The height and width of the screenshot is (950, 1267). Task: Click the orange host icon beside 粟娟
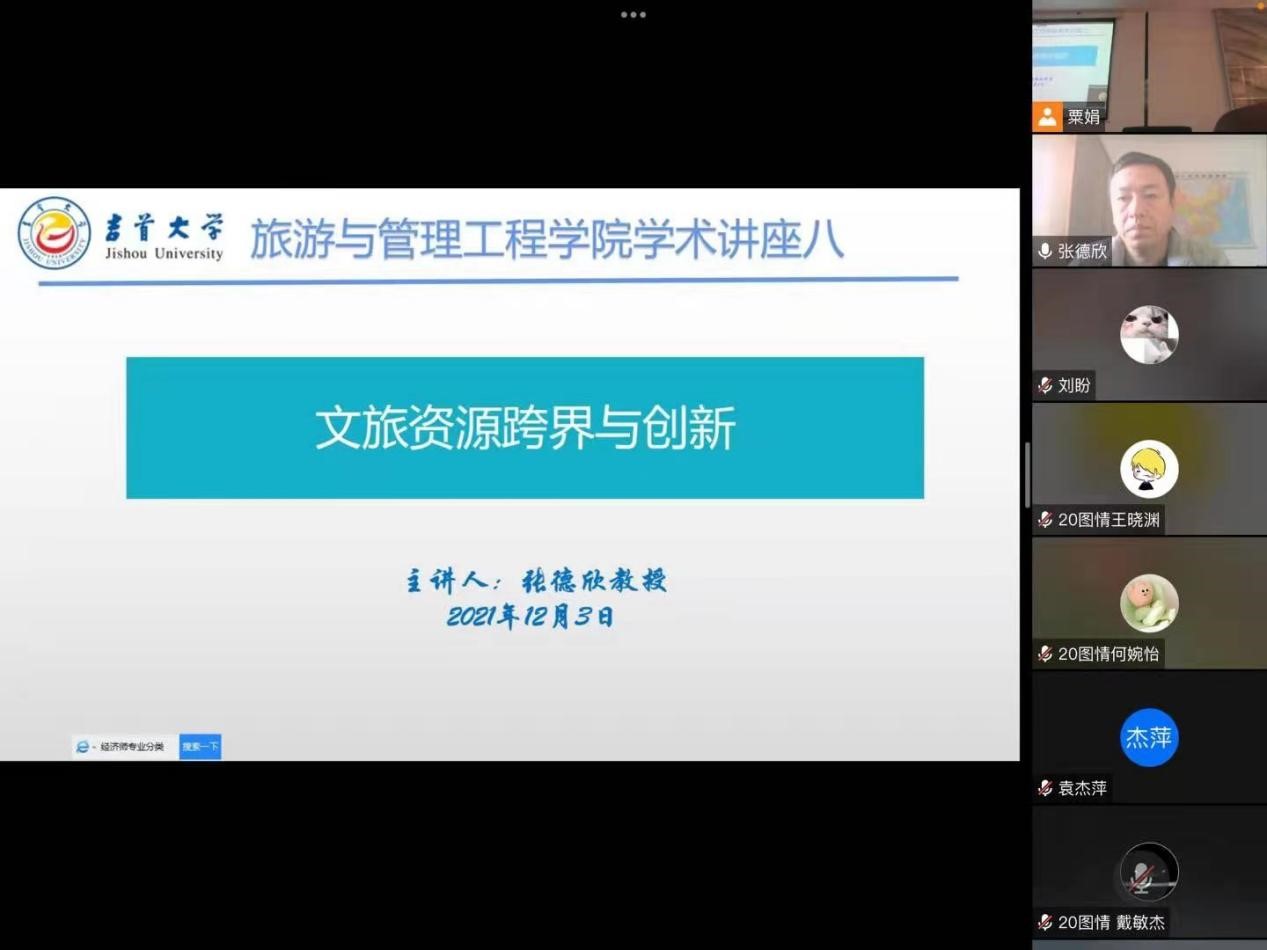(x=1047, y=117)
